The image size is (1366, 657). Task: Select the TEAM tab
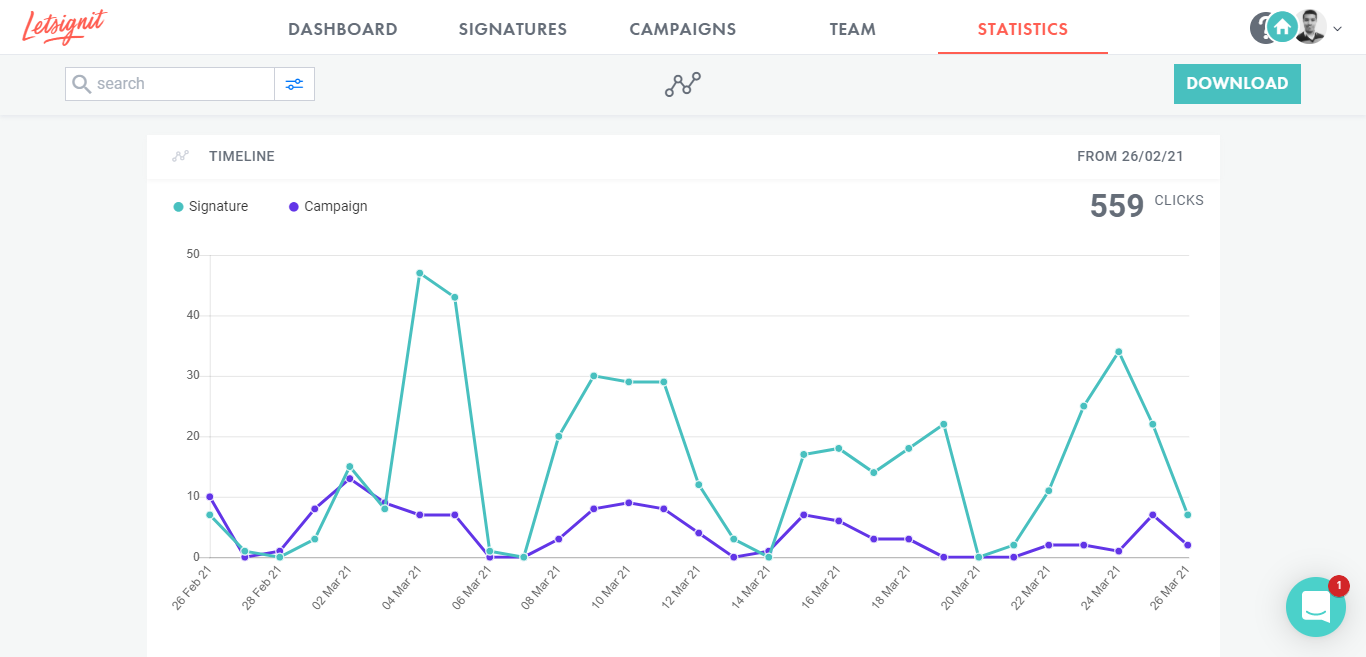[x=852, y=29]
